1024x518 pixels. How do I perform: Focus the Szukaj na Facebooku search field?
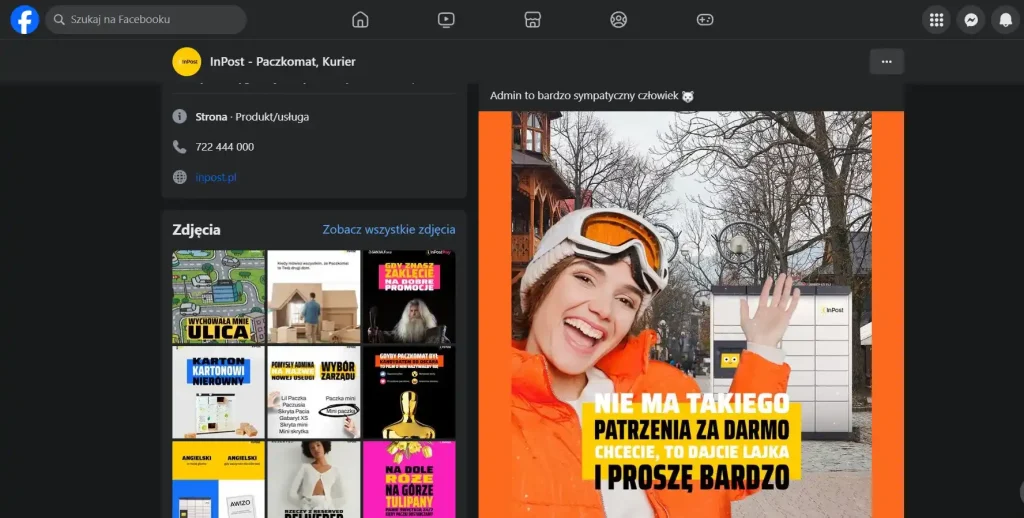[146, 20]
